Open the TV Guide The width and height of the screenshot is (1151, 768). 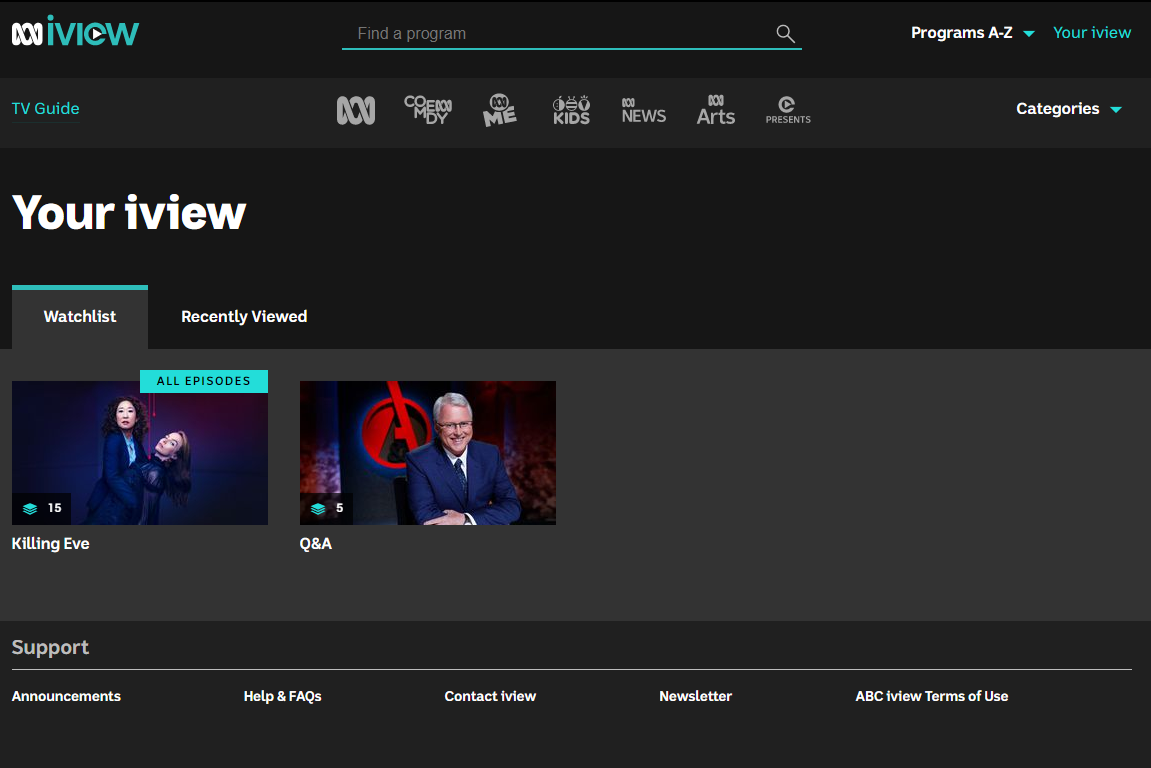click(x=45, y=108)
